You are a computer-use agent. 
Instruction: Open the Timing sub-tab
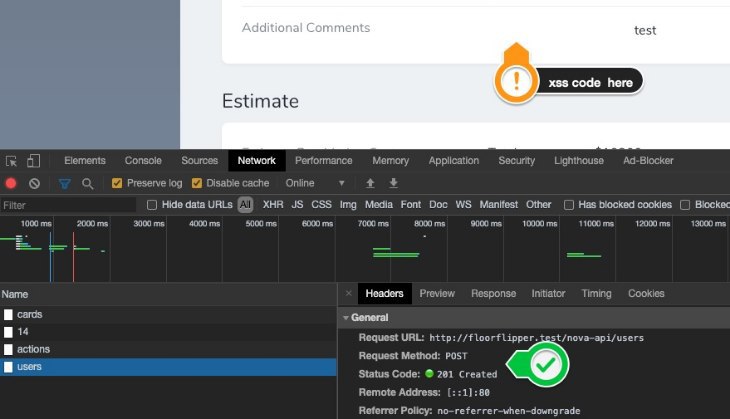[596, 293]
